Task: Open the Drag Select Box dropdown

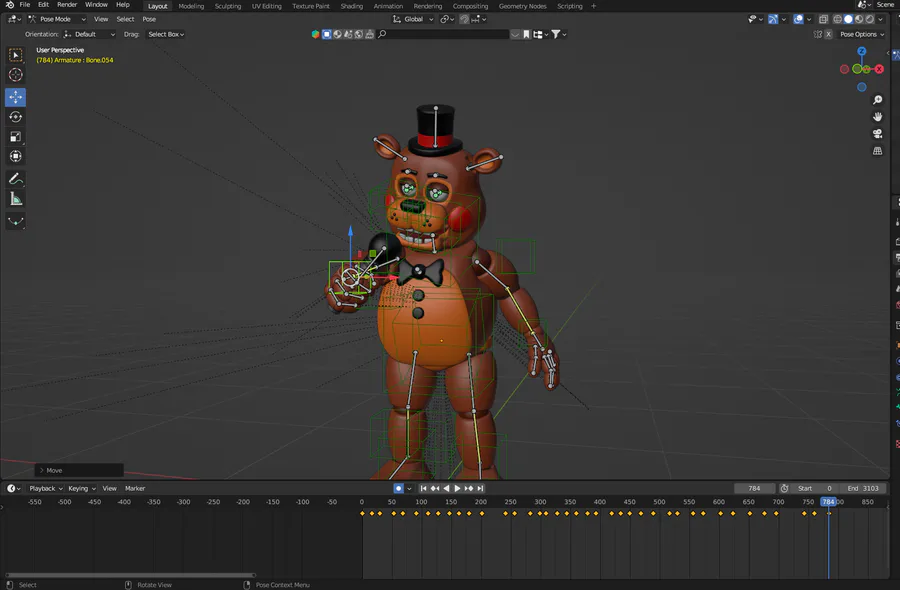Action: coord(166,34)
